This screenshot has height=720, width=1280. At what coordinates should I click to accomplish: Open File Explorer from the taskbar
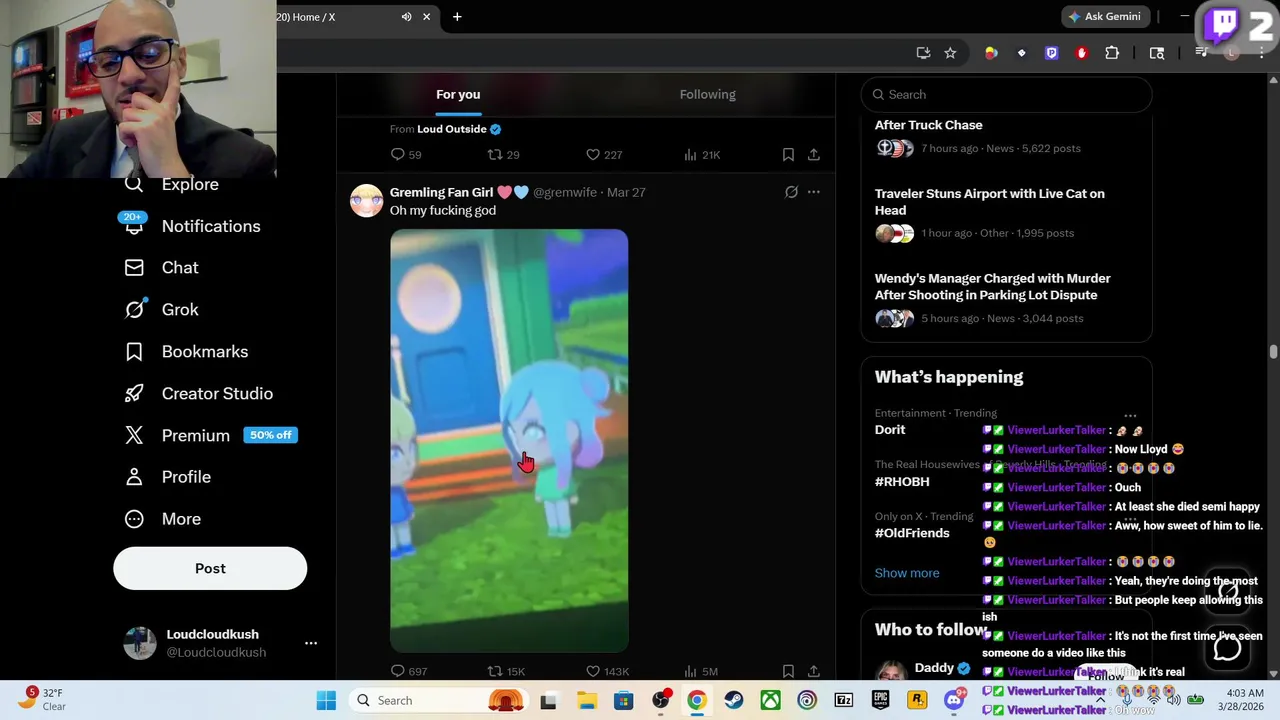(x=586, y=701)
